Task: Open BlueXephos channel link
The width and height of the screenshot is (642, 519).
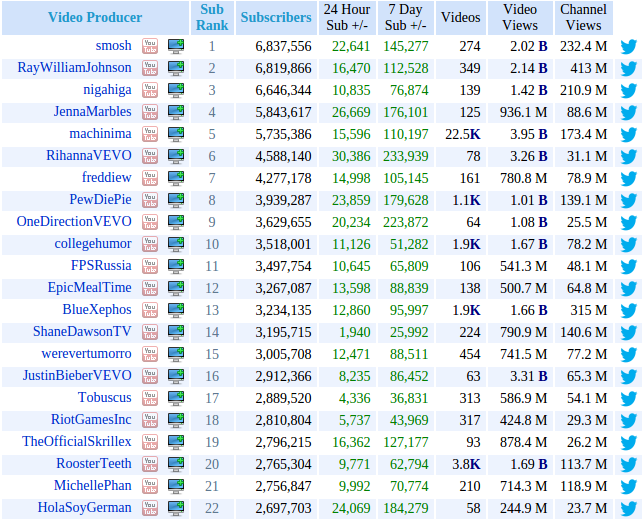Action: pyautogui.click(x=97, y=310)
